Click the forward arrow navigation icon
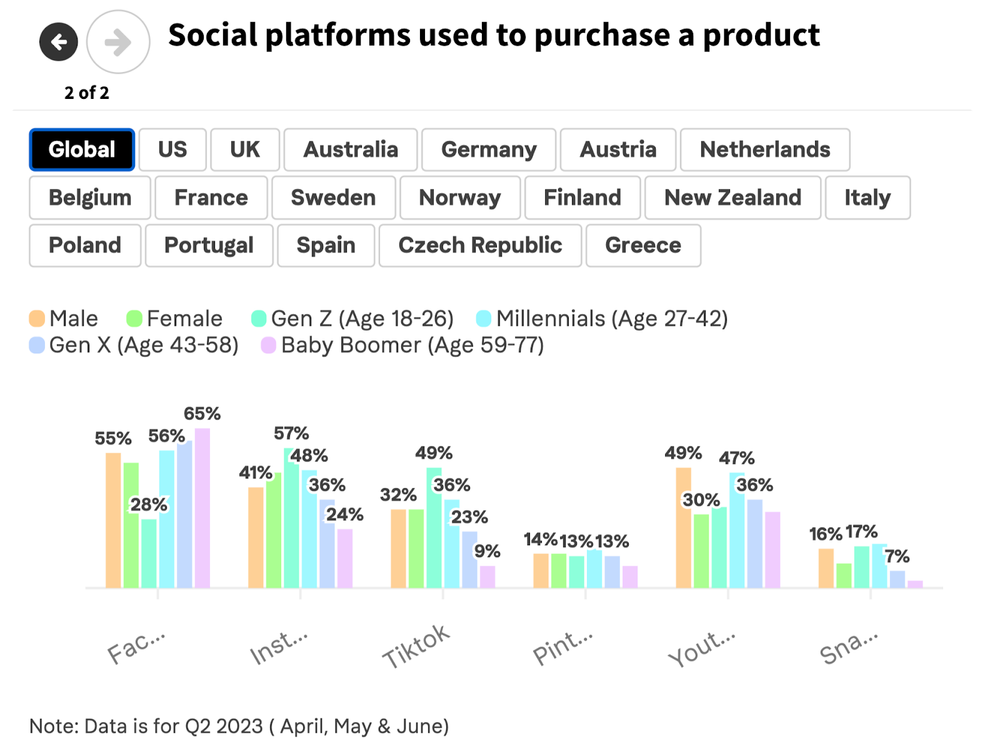The image size is (1000, 746). pyautogui.click(x=118, y=42)
